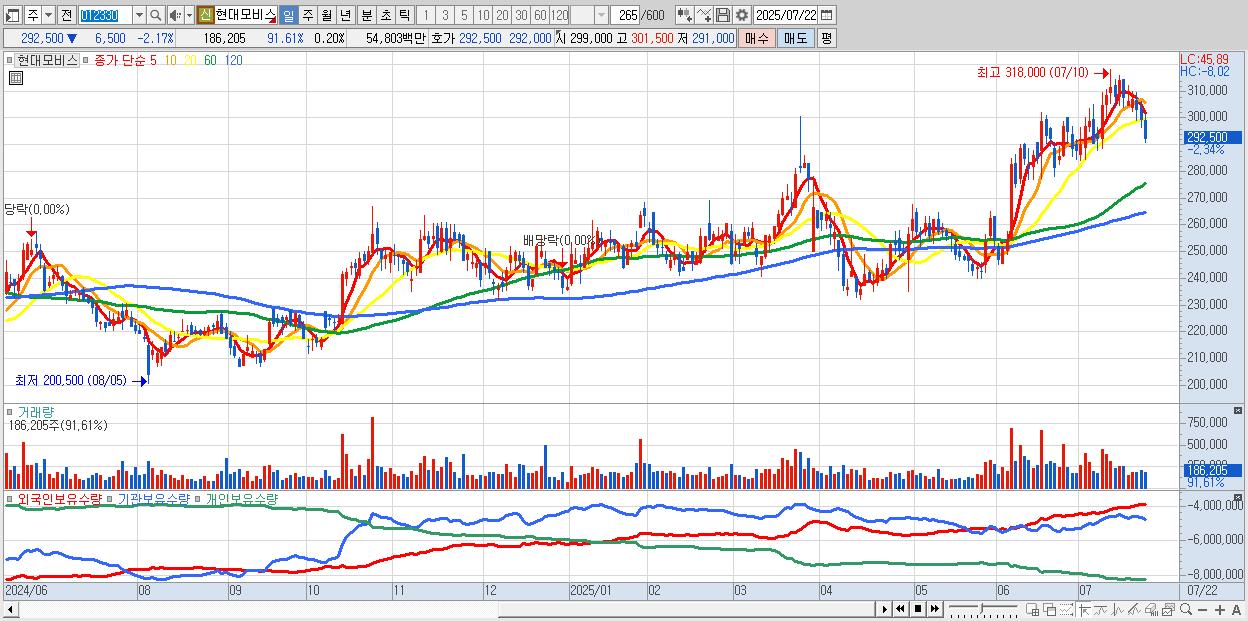Click the stop square playback button

coord(917,609)
